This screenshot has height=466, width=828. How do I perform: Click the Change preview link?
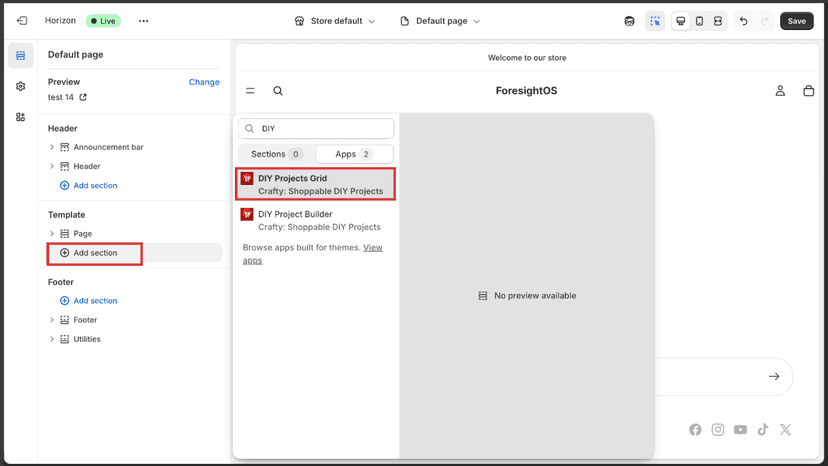[x=204, y=82]
